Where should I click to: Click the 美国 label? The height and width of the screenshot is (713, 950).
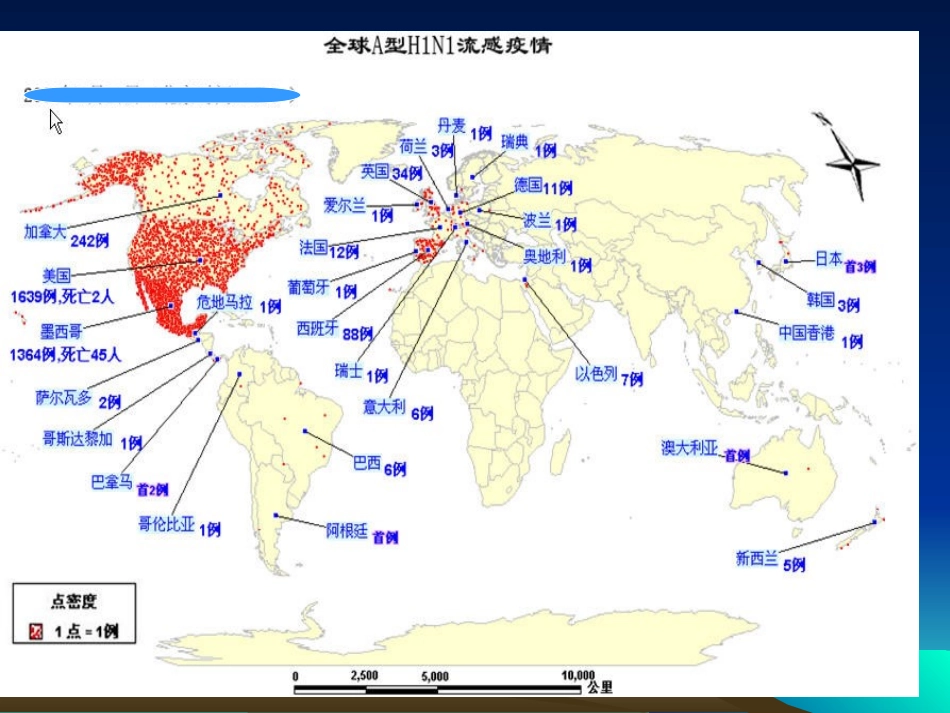56,276
